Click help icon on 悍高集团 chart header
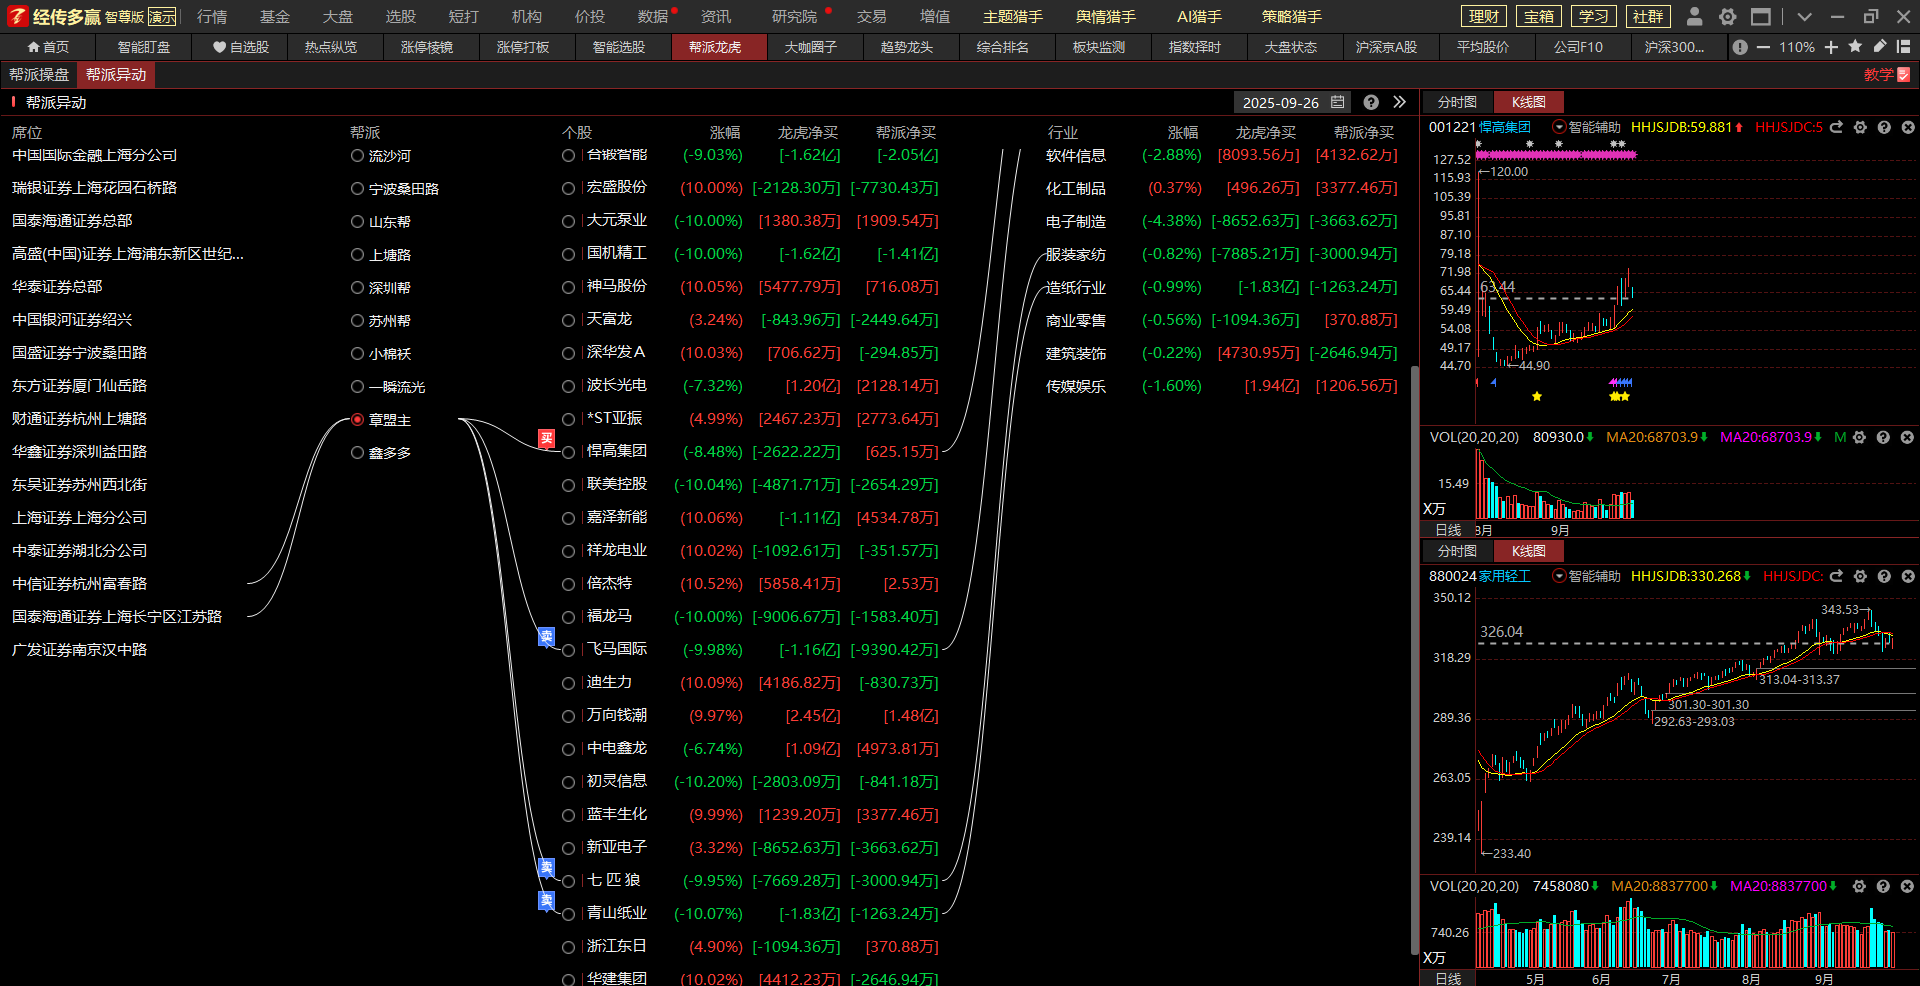The height and width of the screenshot is (986, 1920). [1884, 127]
